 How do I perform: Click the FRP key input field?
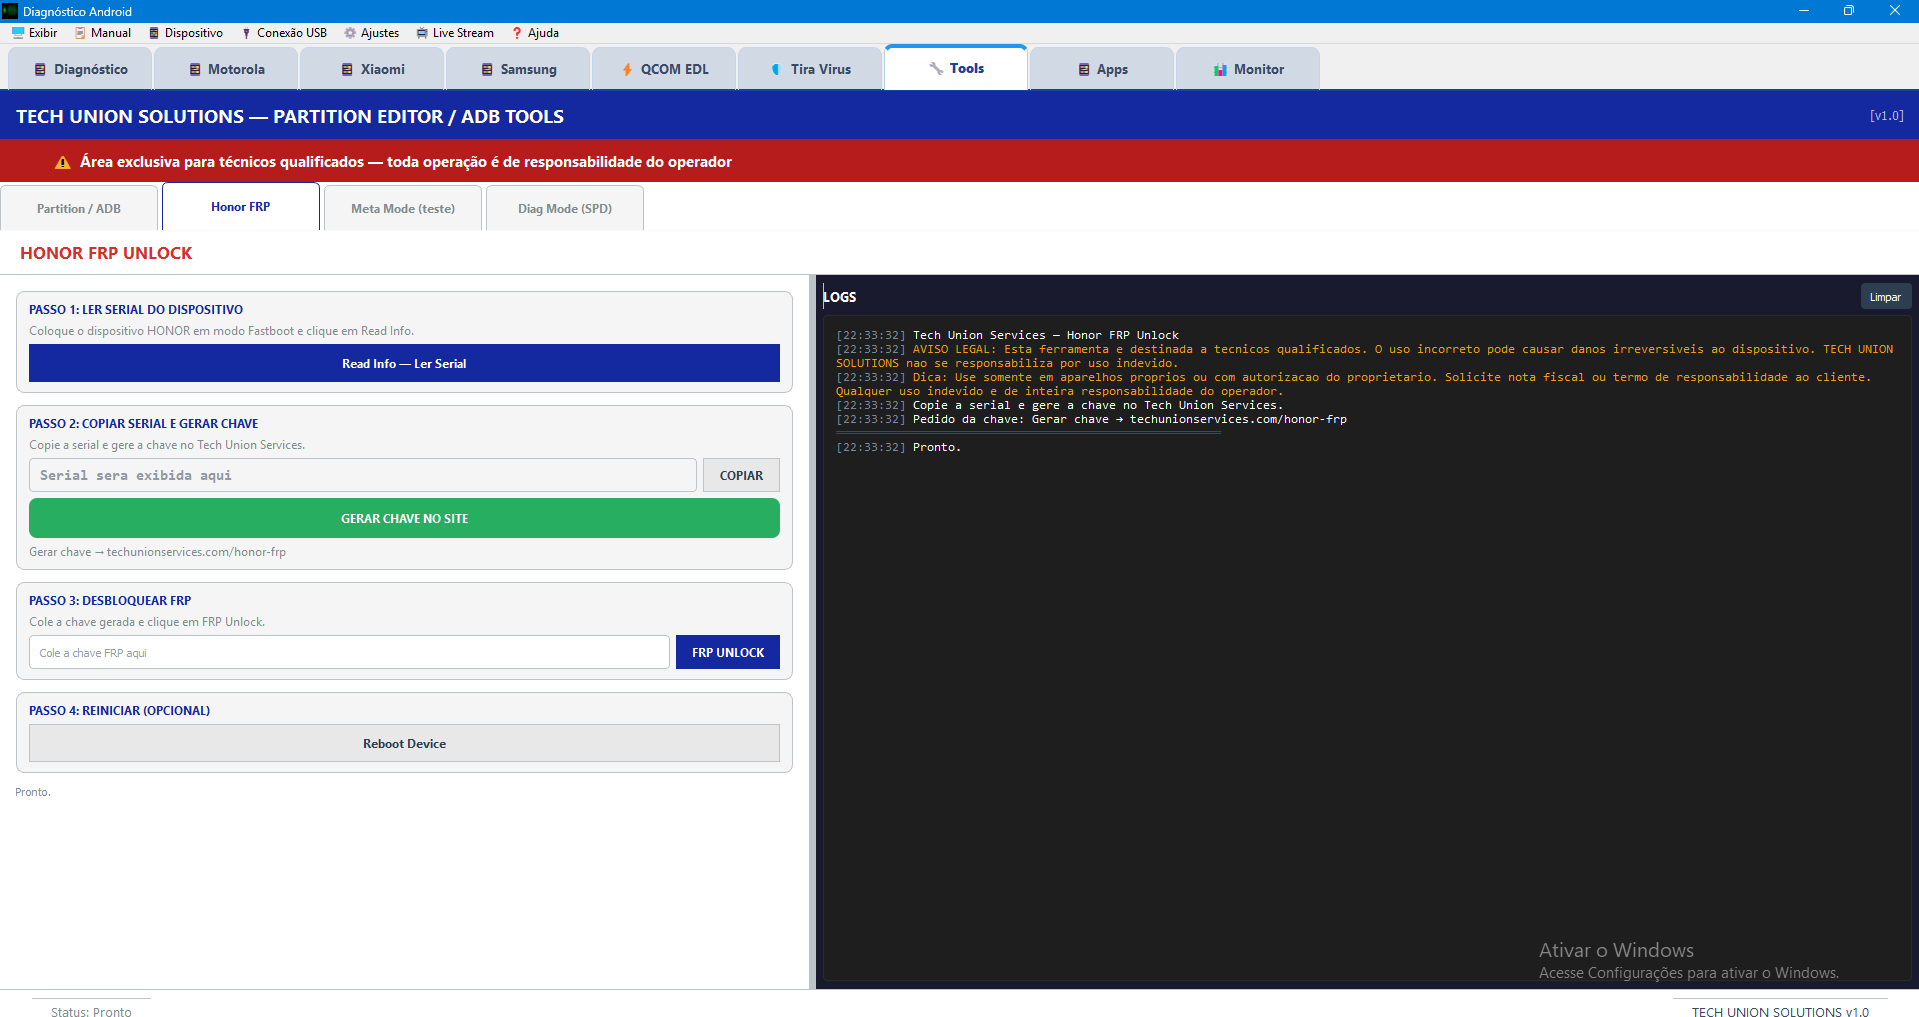pos(349,653)
